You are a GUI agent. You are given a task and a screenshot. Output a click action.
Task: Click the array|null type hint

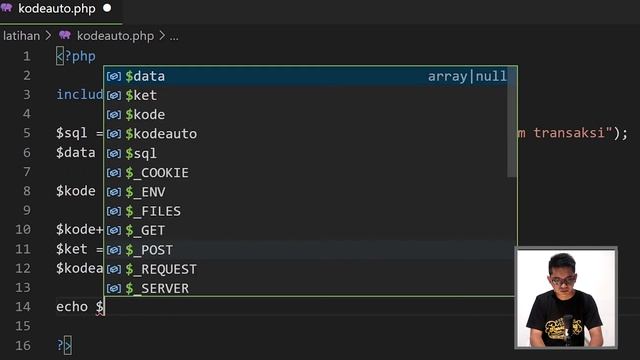(467, 76)
